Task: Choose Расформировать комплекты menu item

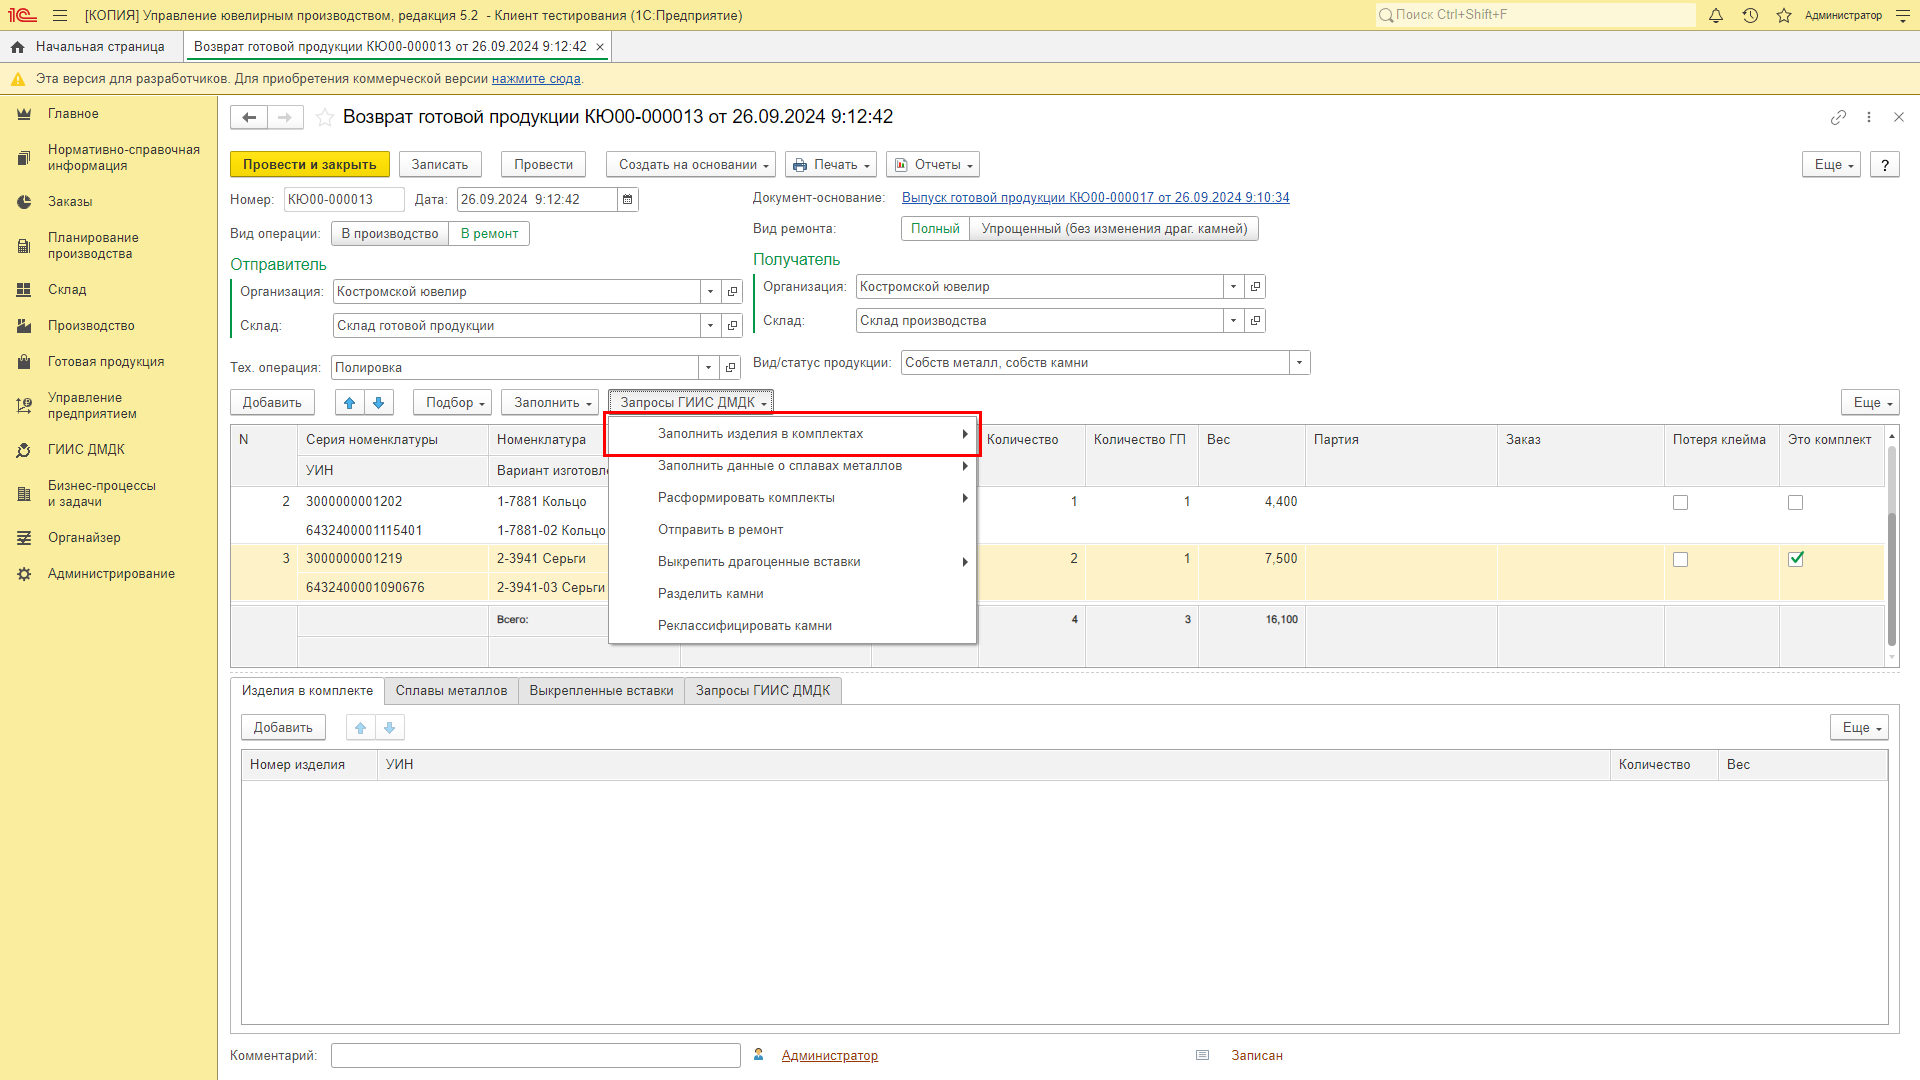Action: [792, 498]
